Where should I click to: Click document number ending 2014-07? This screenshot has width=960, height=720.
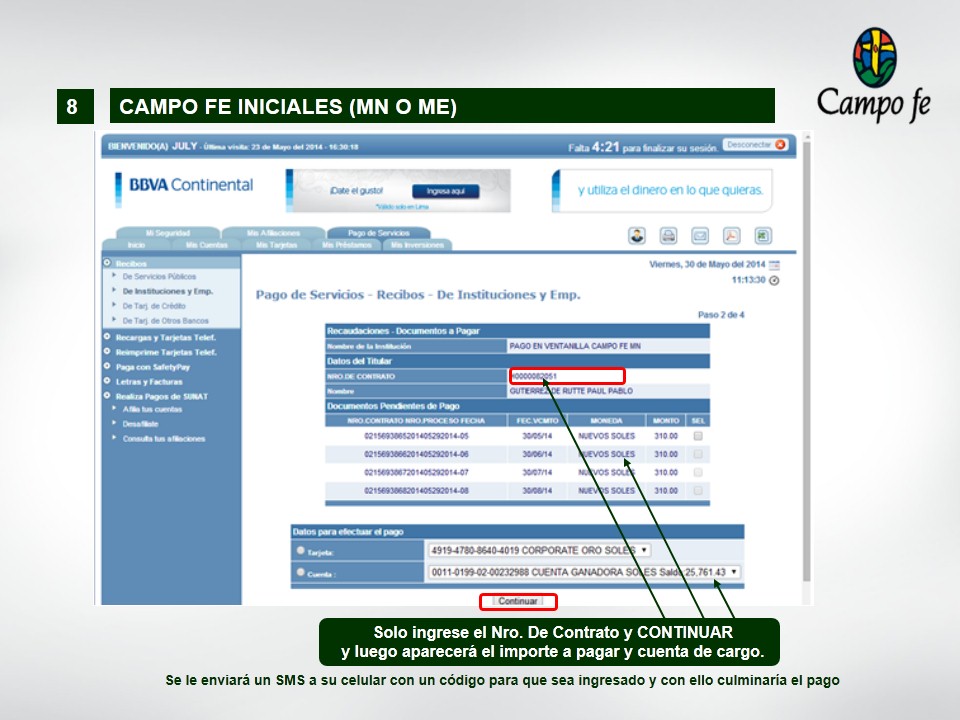pyautogui.click(x=416, y=473)
